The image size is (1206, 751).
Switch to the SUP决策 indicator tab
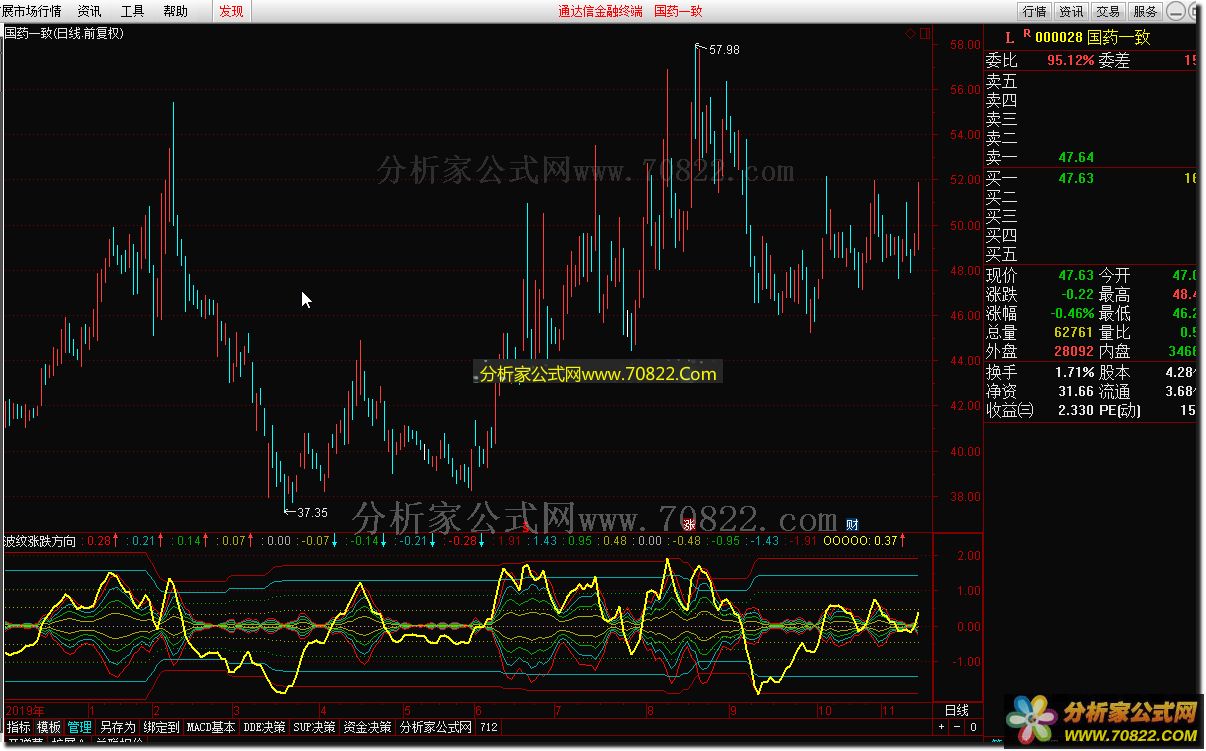coord(314,727)
